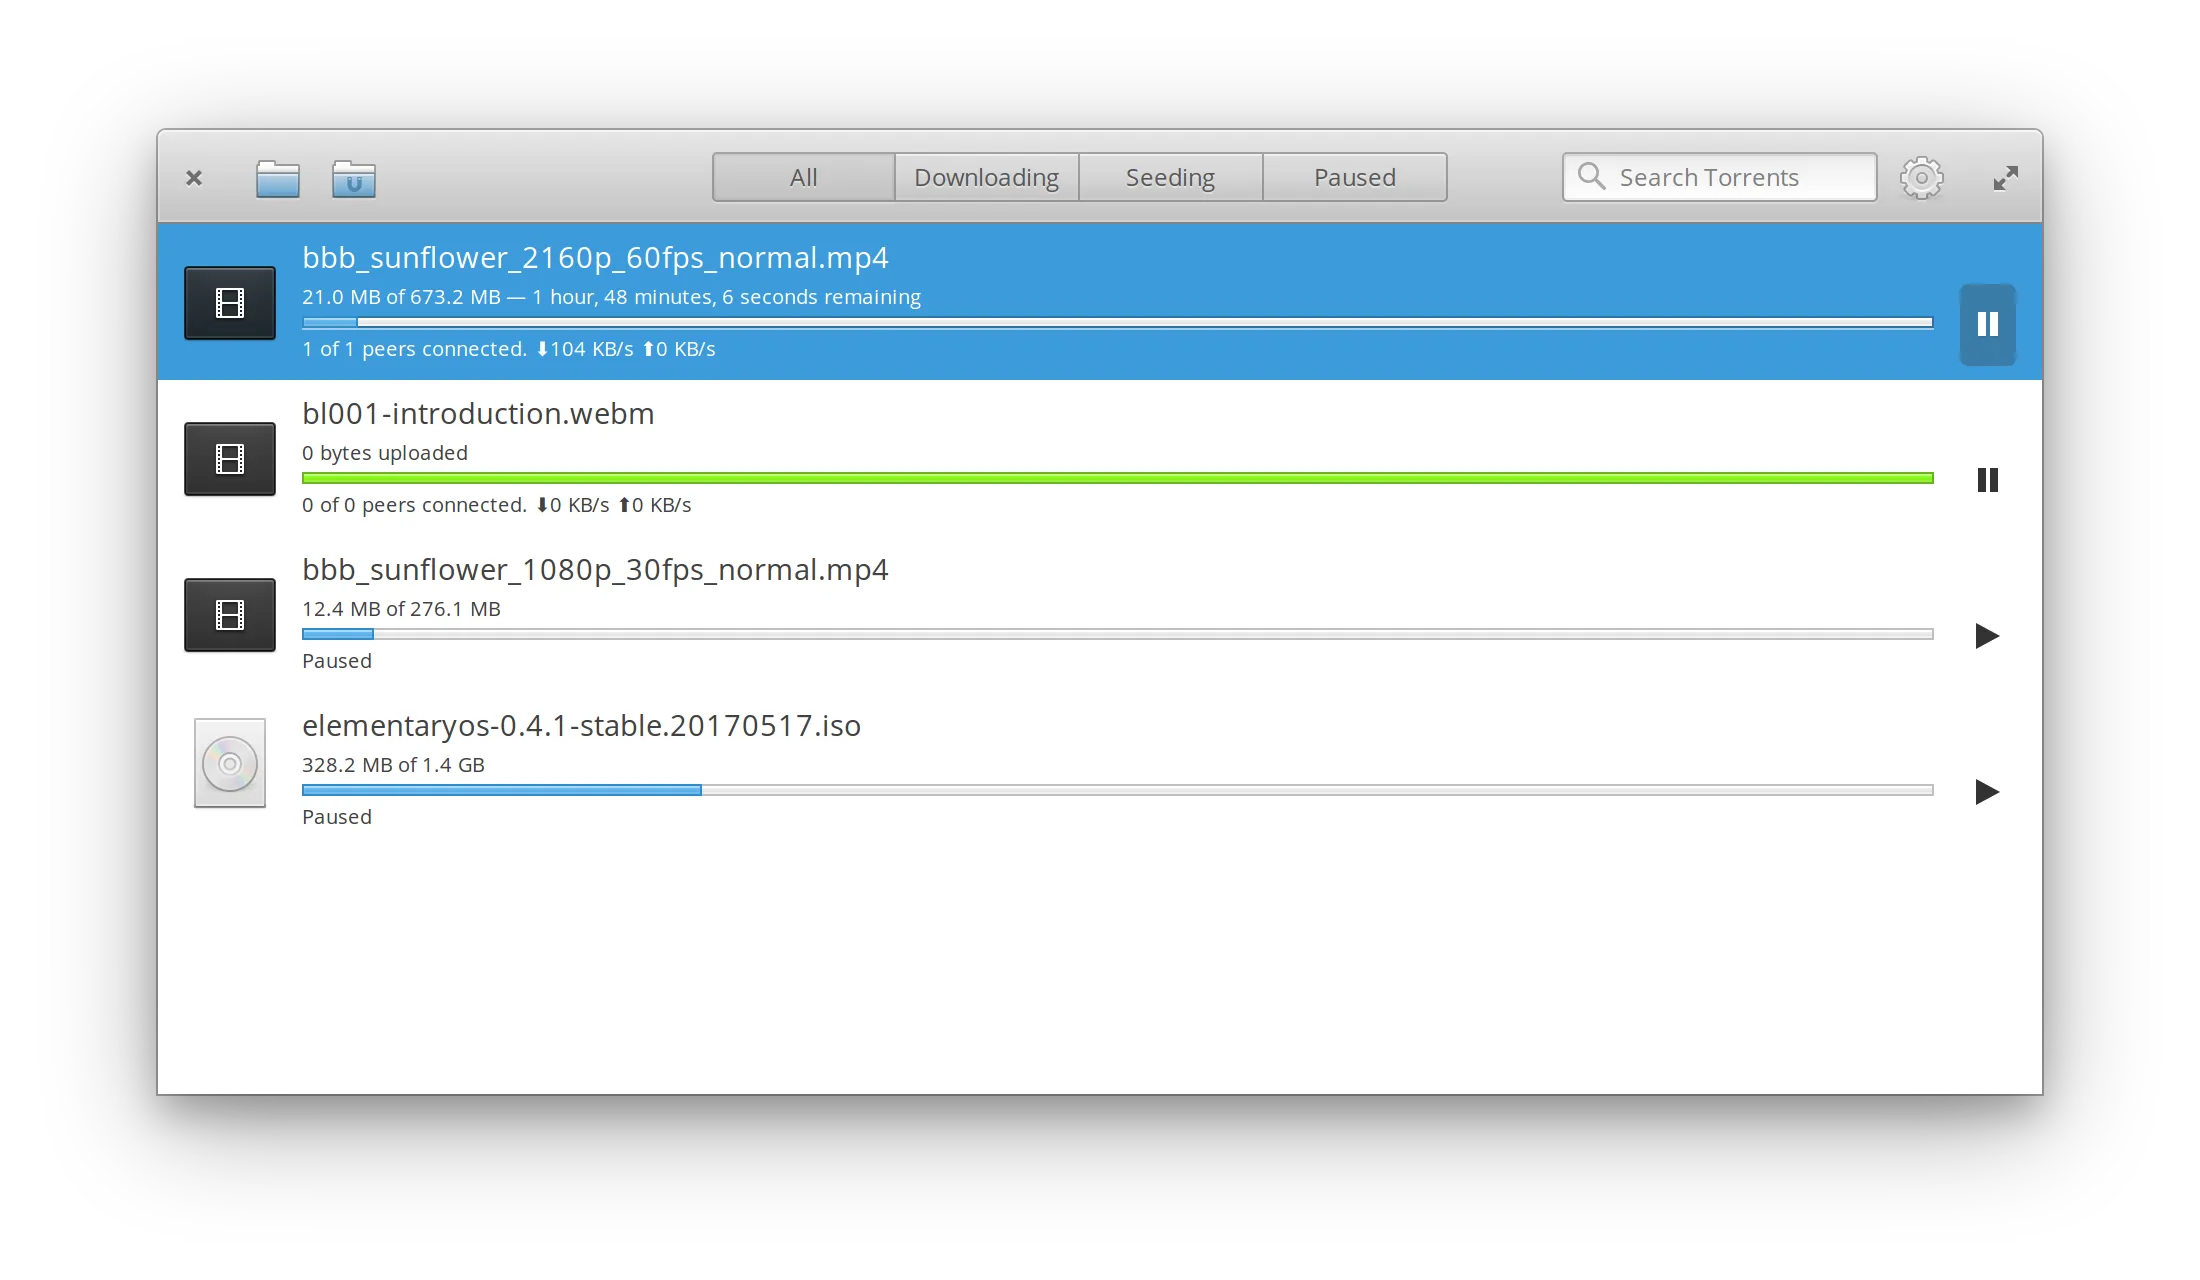Screen dimensions: 2200x1280
Task: View only Paused torrents
Action: (1354, 177)
